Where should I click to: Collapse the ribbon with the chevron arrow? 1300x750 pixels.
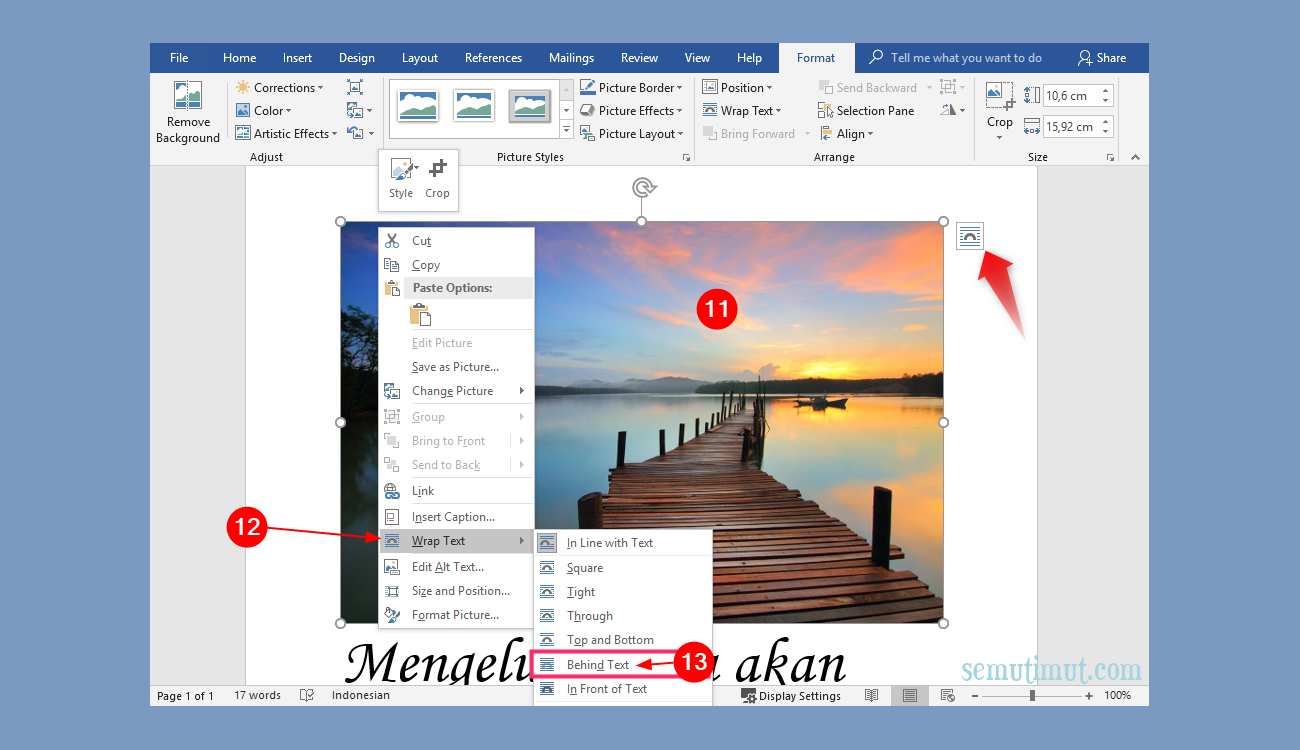coord(1135,157)
